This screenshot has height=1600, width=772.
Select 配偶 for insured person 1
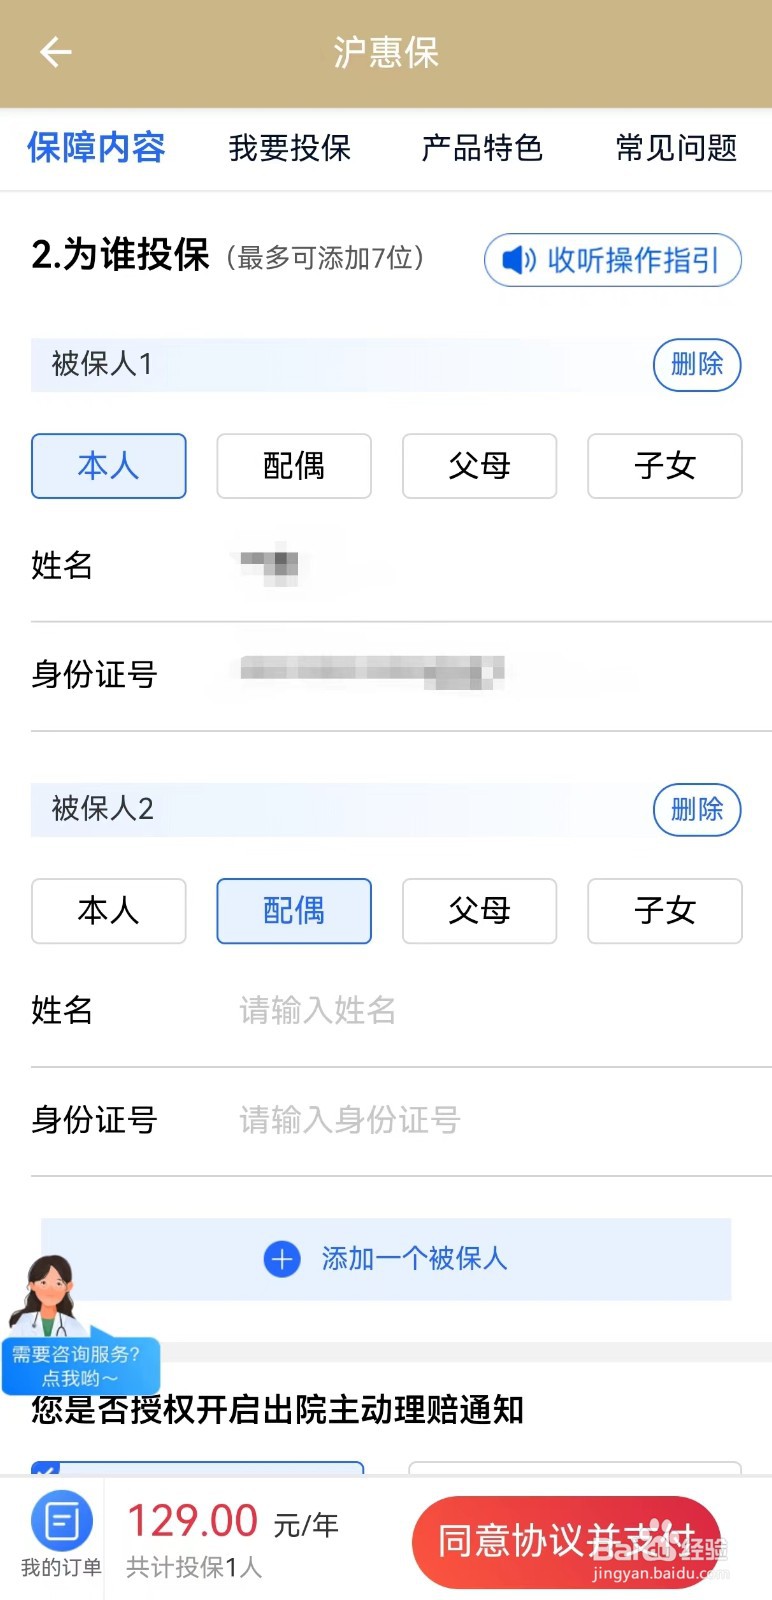[x=294, y=466]
